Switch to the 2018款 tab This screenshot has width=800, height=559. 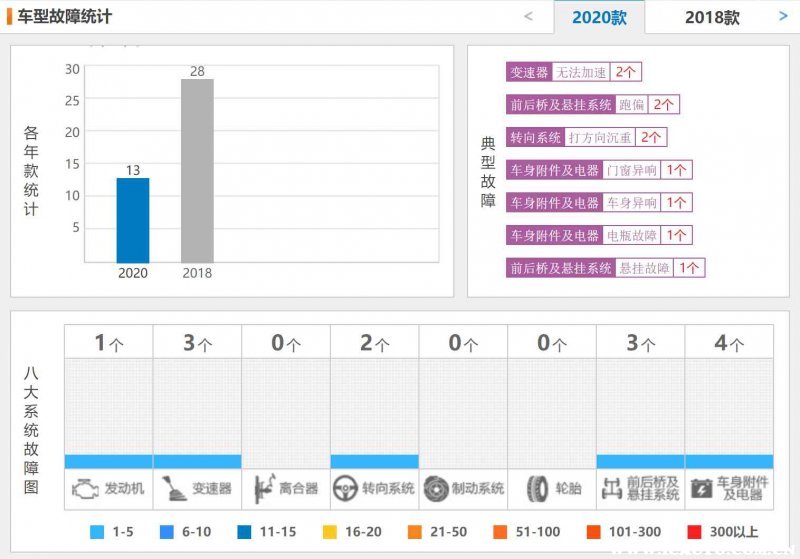[x=712, y=17]
